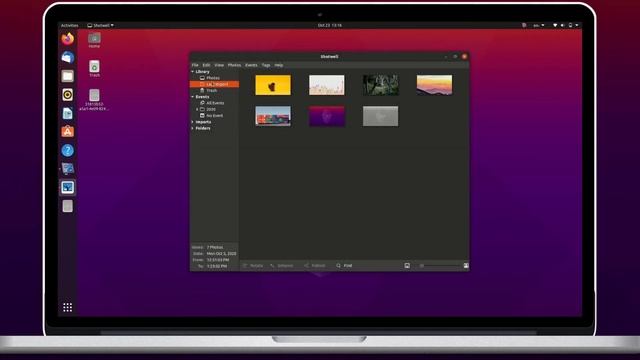The image size is (640, 360).
Task: Collapse the Library section in the sidebar
Action: (193, 72)
